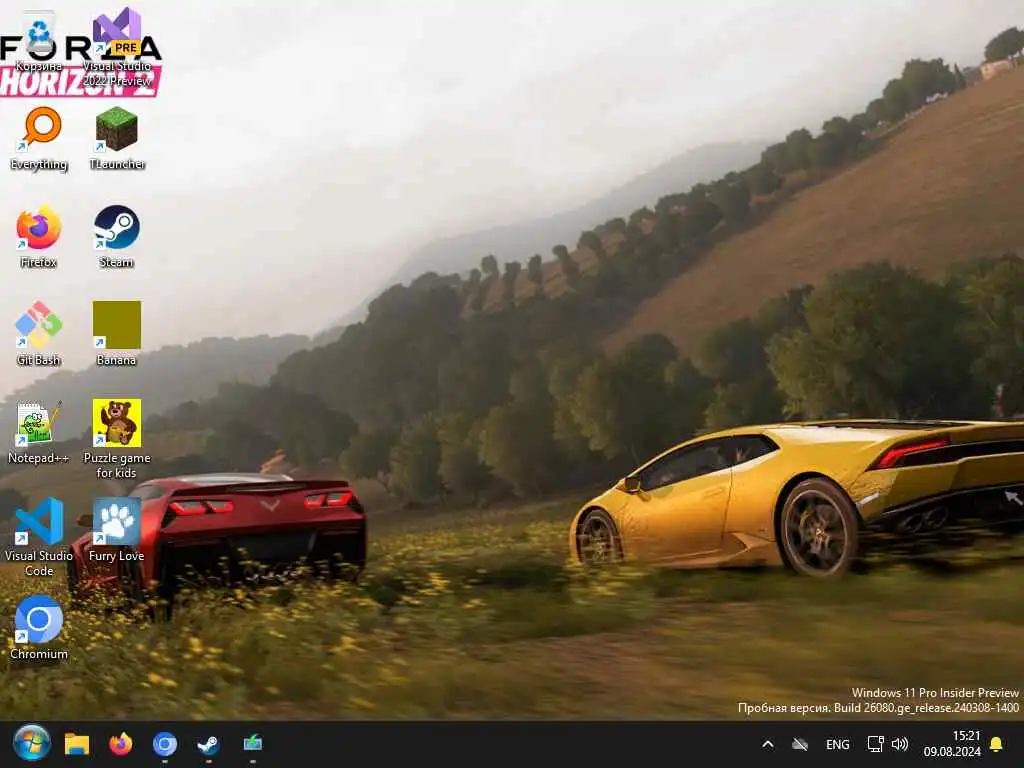This screenshot has height=768, width=1024.
Task: Show hidden system tray icons
Action: (x=768, y=744)
